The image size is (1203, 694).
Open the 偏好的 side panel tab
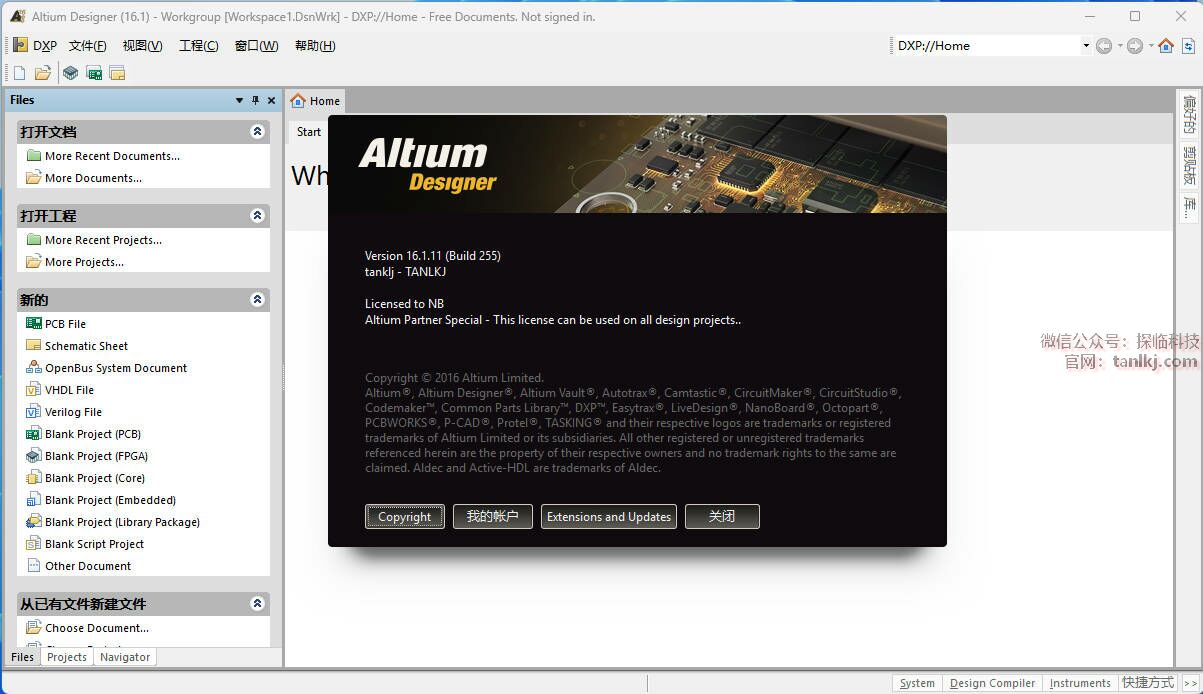(x=1189, y=115)
